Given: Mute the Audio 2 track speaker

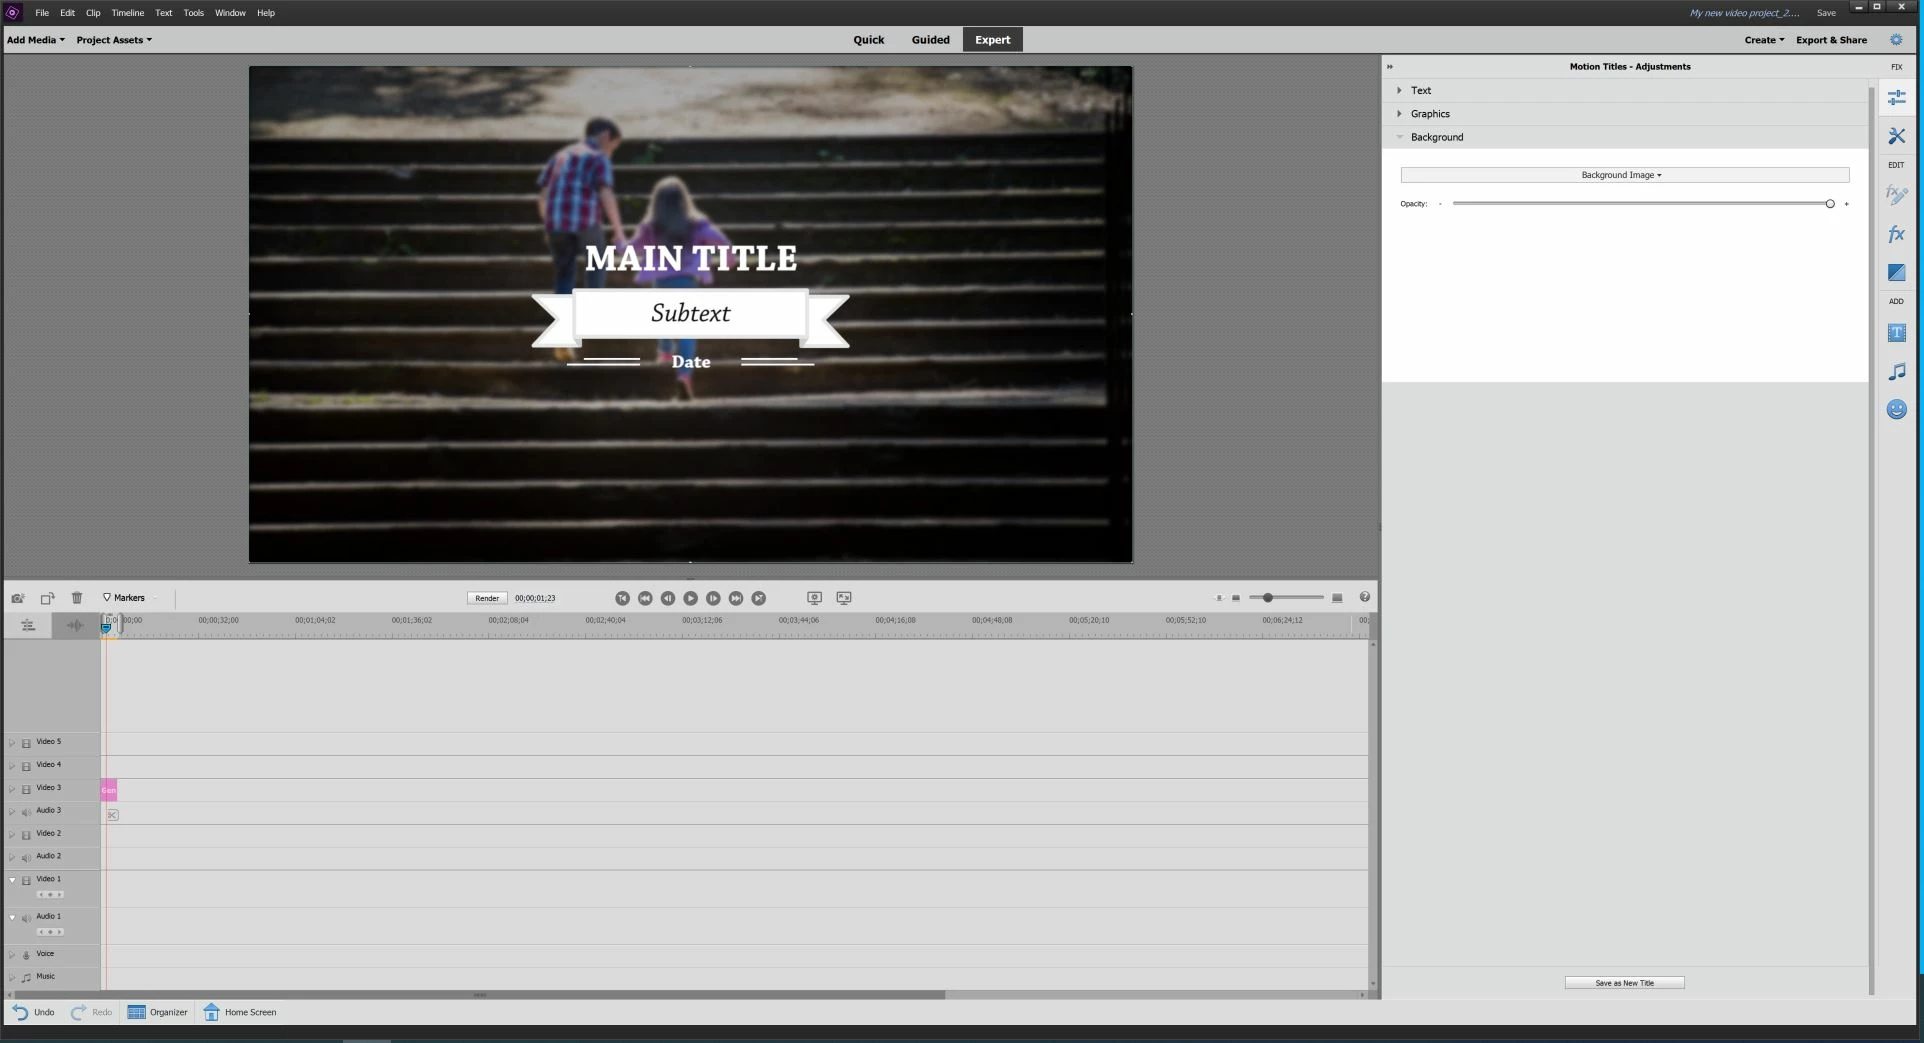Looking at the screenshot, I should coord(26,858).
